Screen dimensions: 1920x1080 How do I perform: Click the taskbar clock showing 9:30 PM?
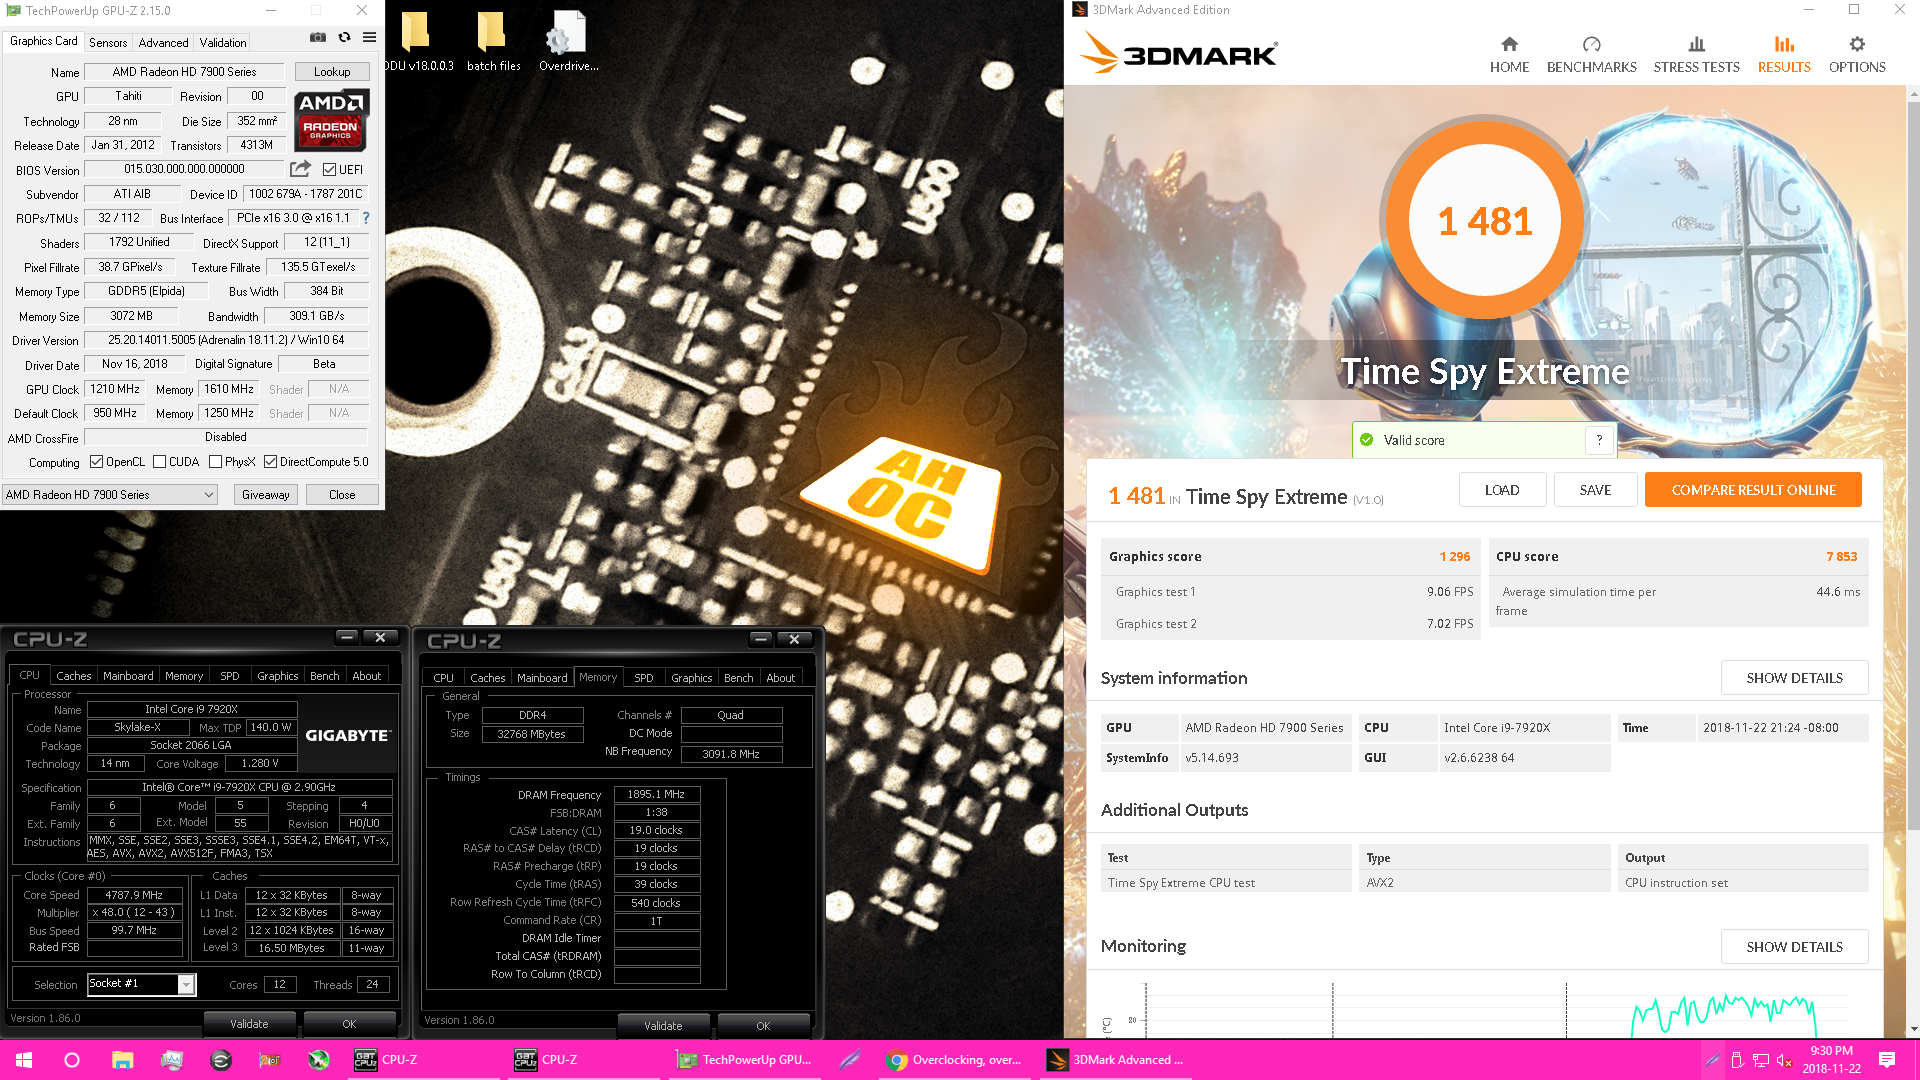click(x=1831, y=1060)
